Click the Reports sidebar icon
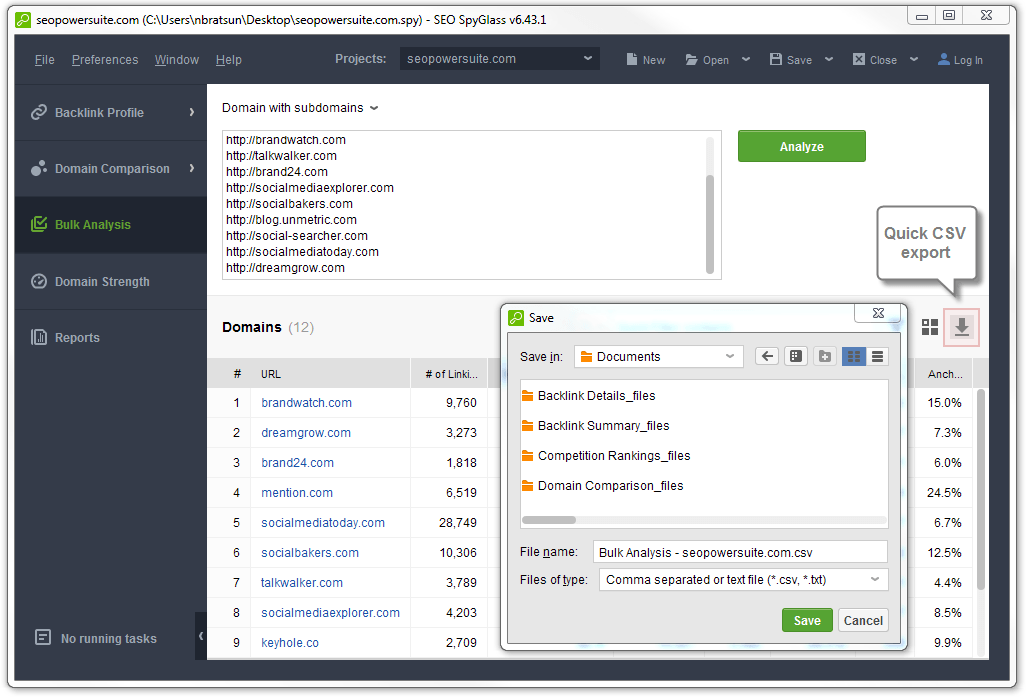Screen dimensions: 1027x700 point(39,337)
